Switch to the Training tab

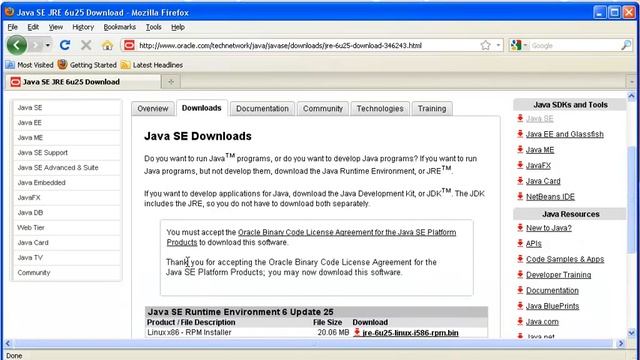point(432,109)
